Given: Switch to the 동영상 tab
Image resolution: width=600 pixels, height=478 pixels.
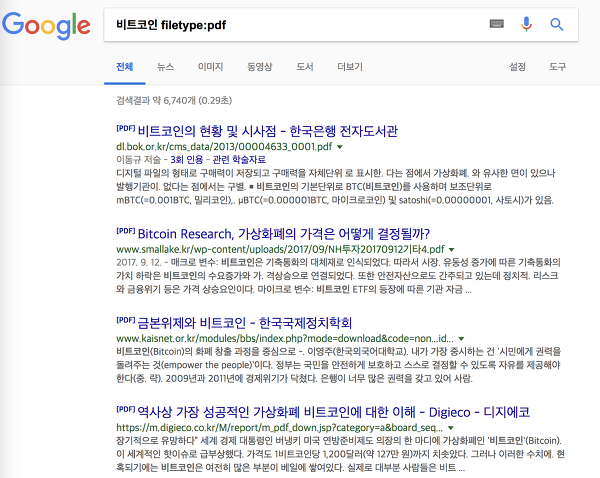Looking at the screenshot, I should (259, 67).
